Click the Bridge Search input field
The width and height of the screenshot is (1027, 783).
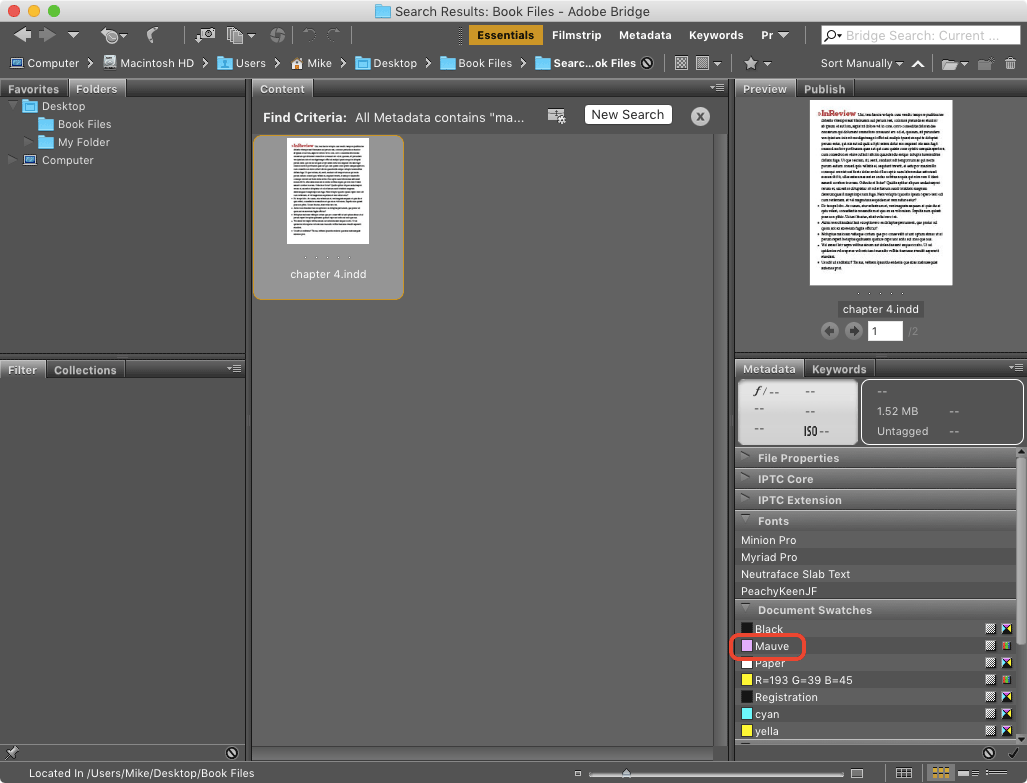point(930,35)
